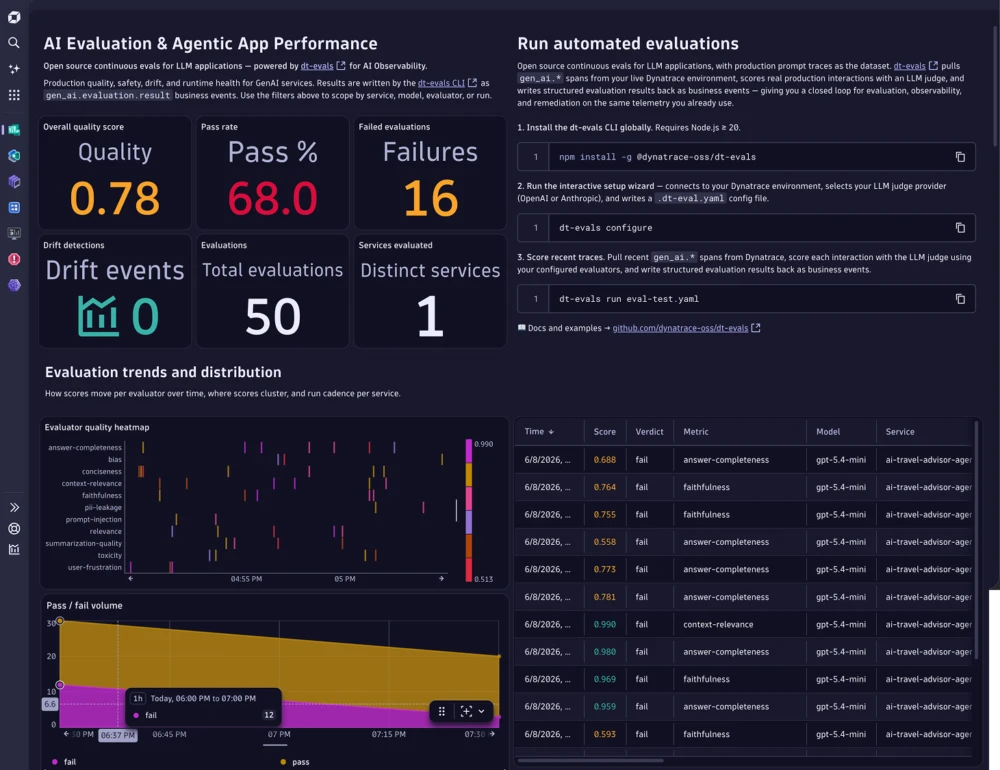Screen dimensions: 1000x770
Task: Click score cell 0.980 in table
Action: point(605,652)
